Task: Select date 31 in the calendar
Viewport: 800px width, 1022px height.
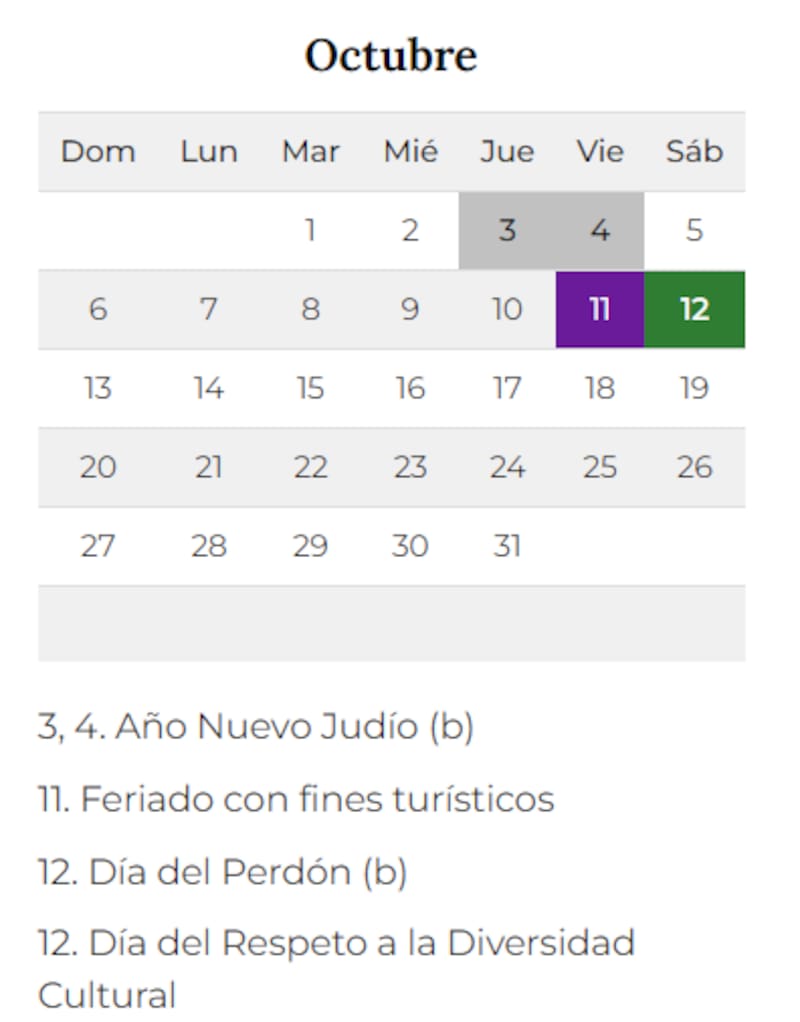Action: pyautogui.click(x=507, y=546)
